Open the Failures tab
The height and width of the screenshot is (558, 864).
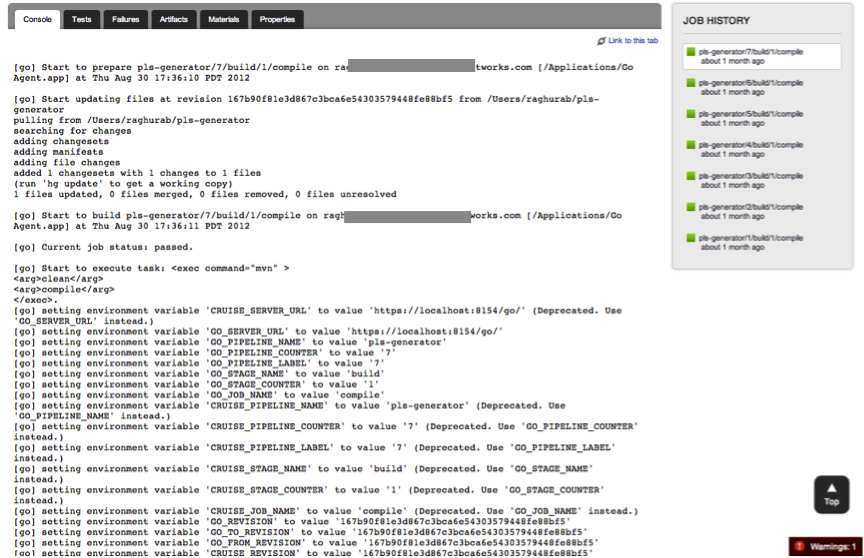click(x=126, y=19)
